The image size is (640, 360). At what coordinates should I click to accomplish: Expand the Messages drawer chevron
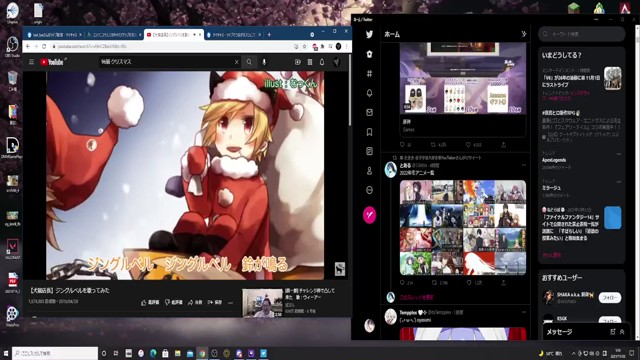click(x=622, y=332)
